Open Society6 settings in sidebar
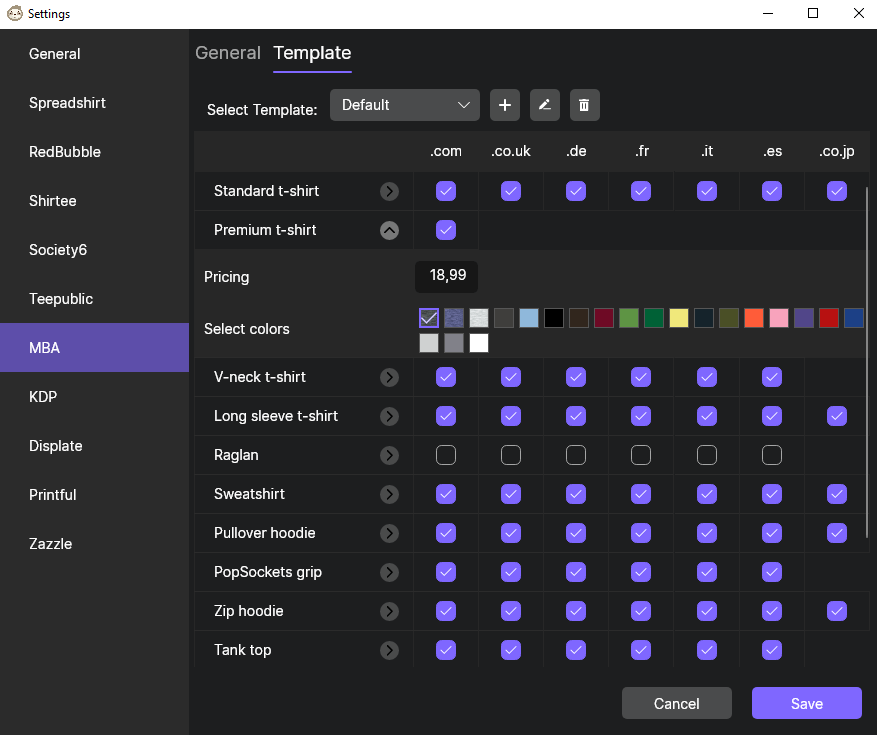 tap(95, 250)
